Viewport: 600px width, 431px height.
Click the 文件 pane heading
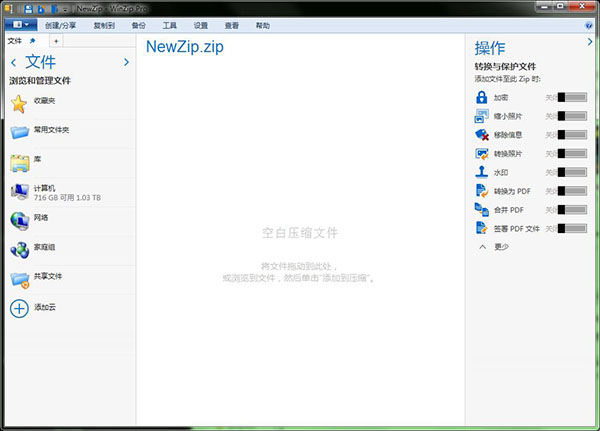tap(41, 62)
